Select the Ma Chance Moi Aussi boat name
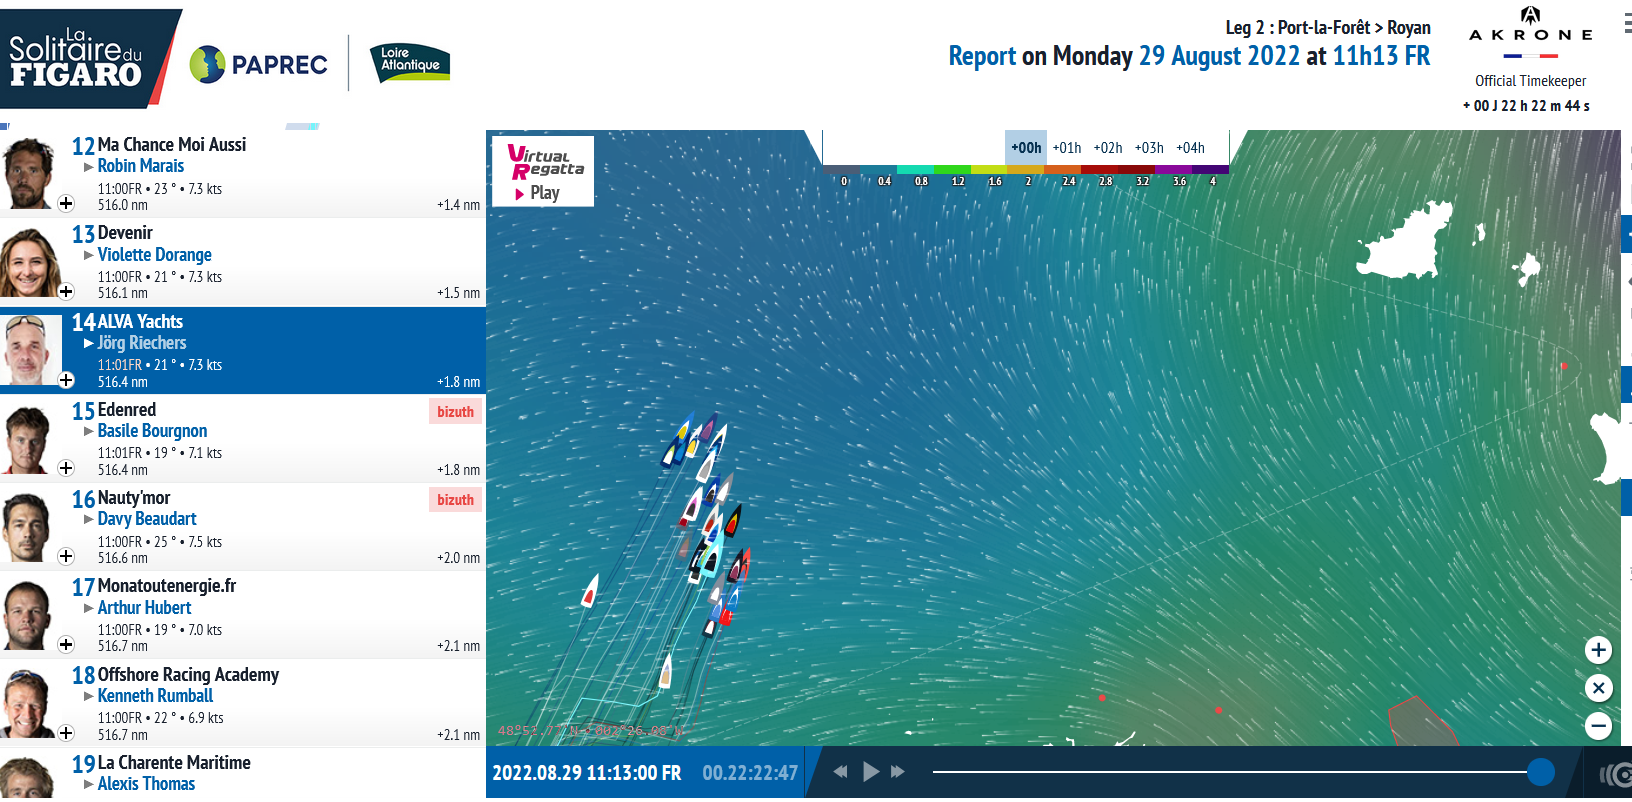 coord(172,145)
